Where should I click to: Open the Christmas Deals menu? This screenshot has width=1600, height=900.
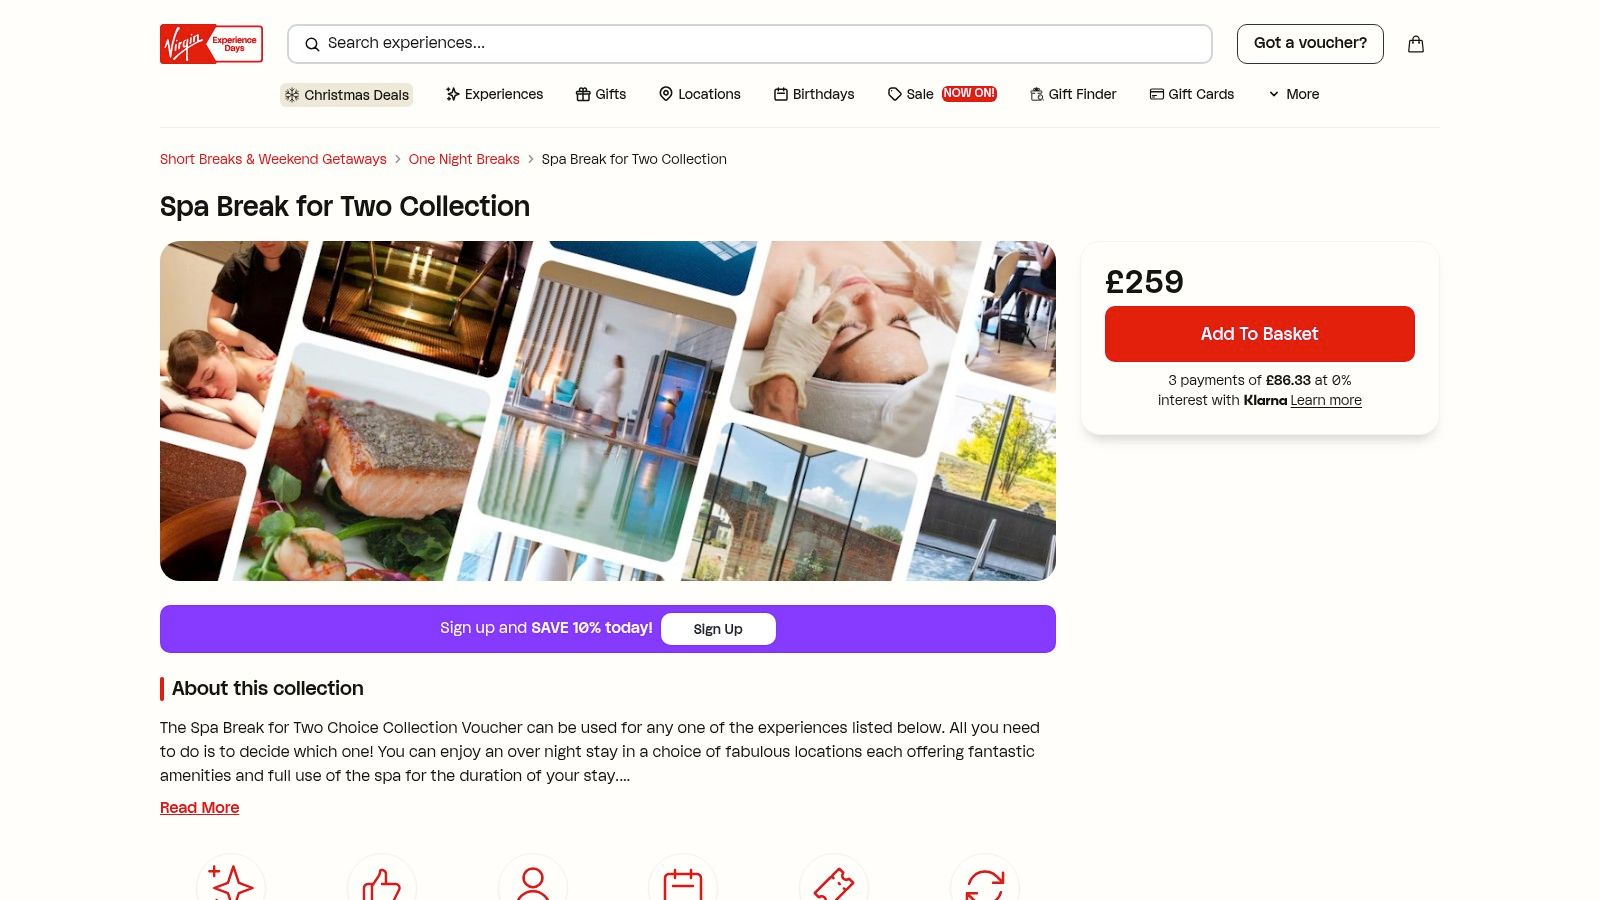point(347,95)
